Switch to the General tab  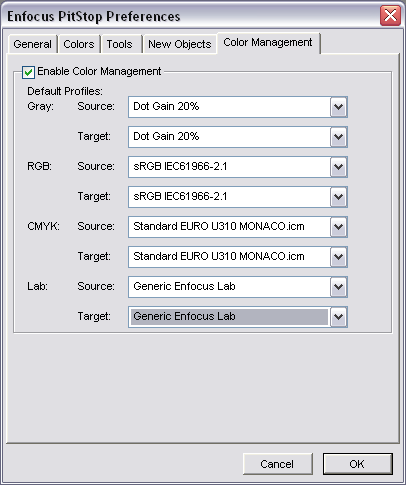point(32,44)
